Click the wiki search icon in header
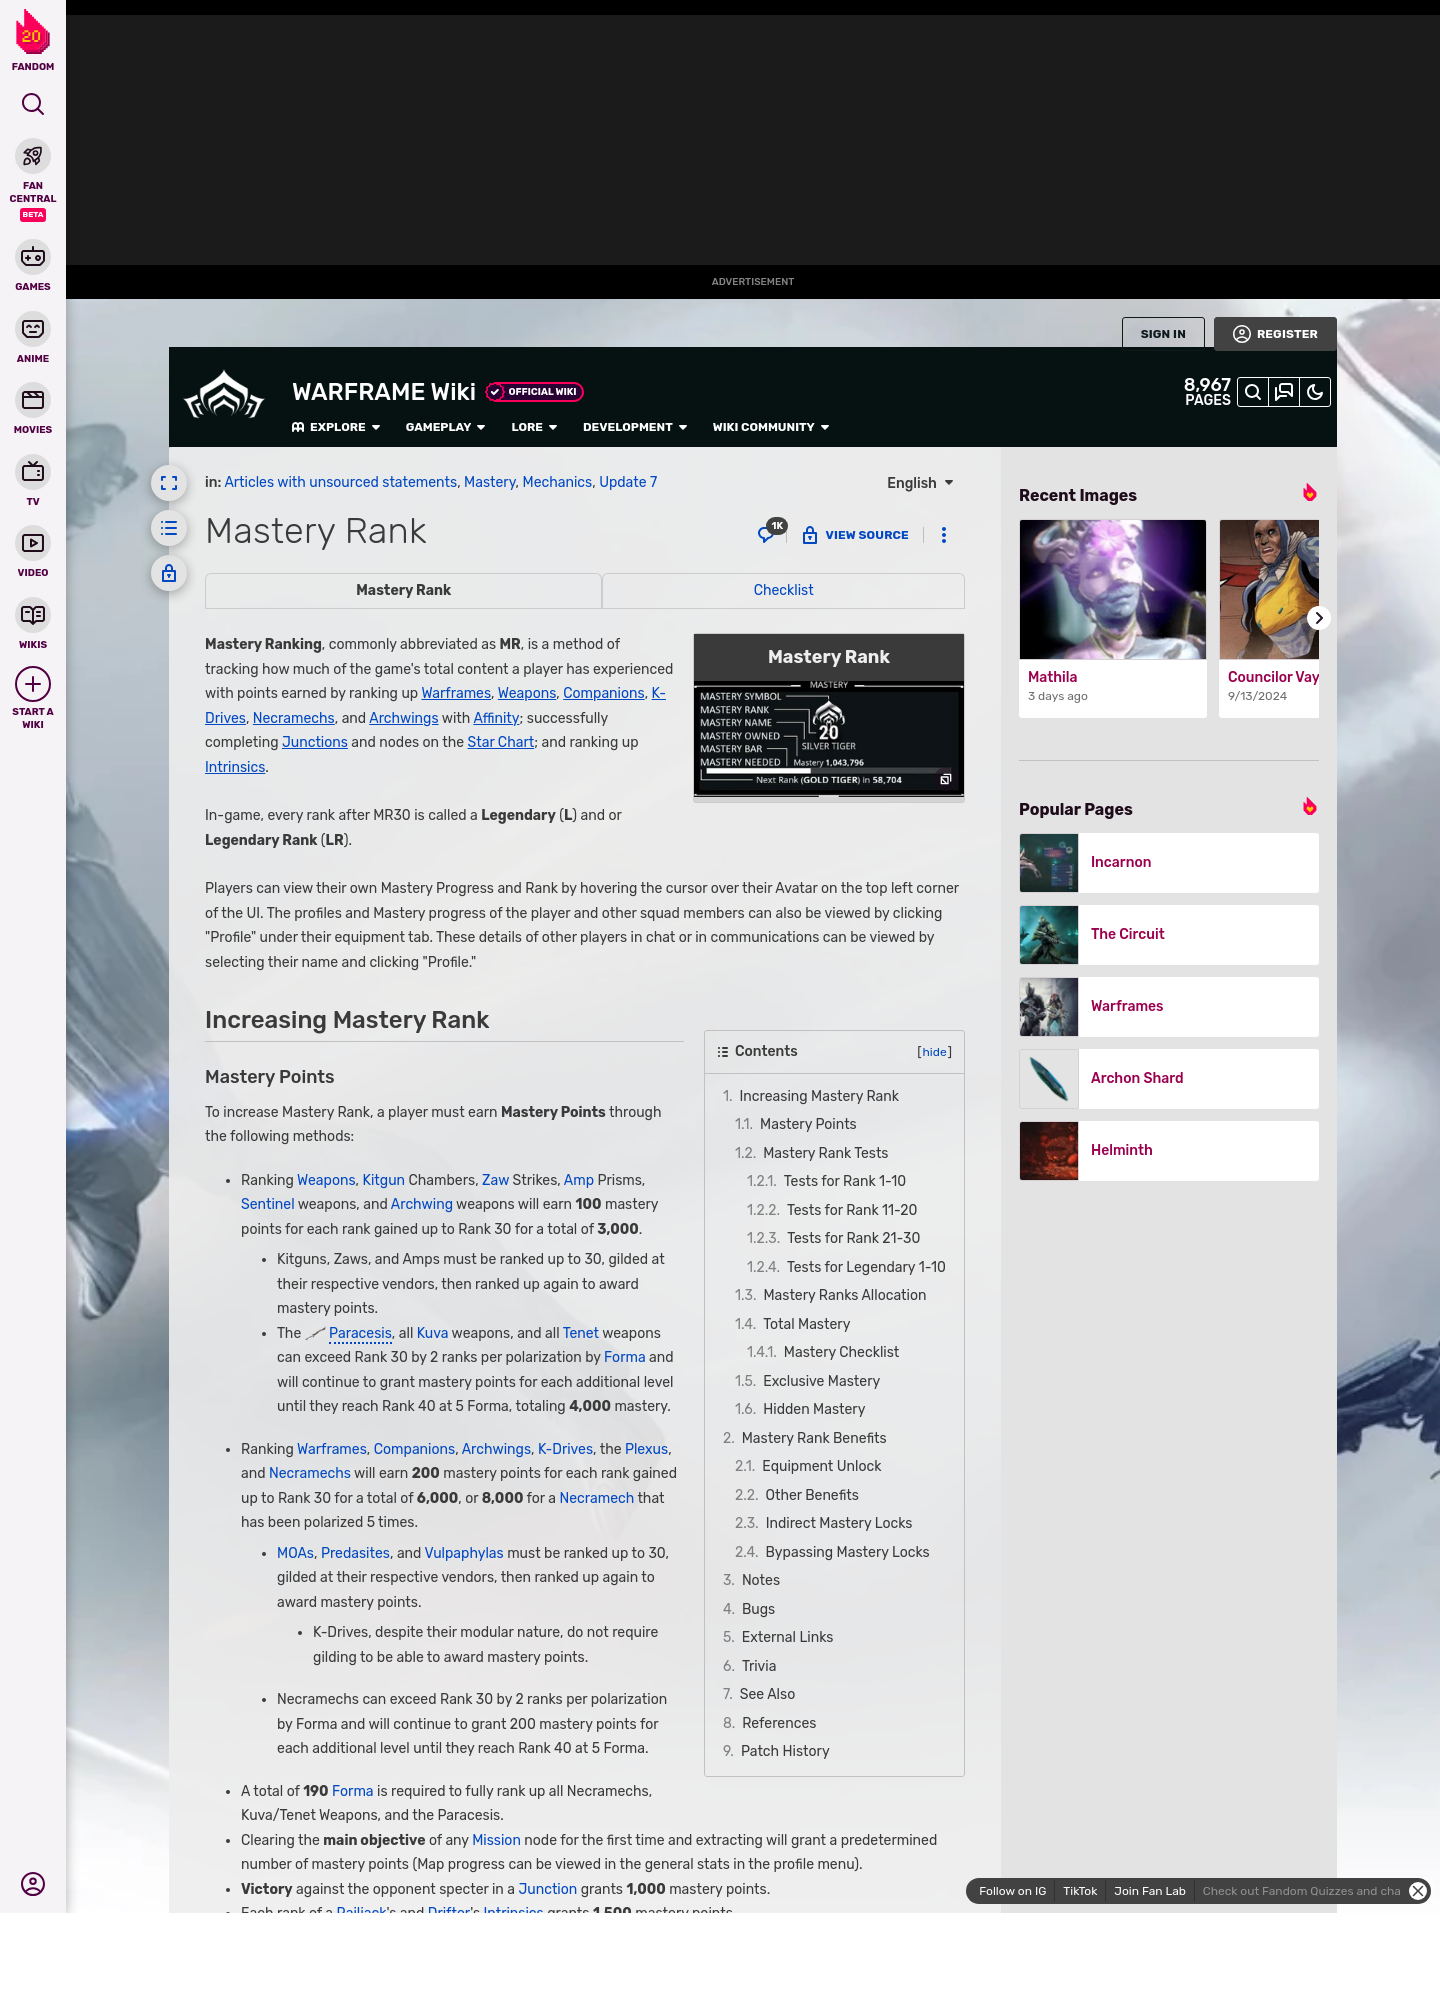Screen dimensions: 1440x2000 1253,392
